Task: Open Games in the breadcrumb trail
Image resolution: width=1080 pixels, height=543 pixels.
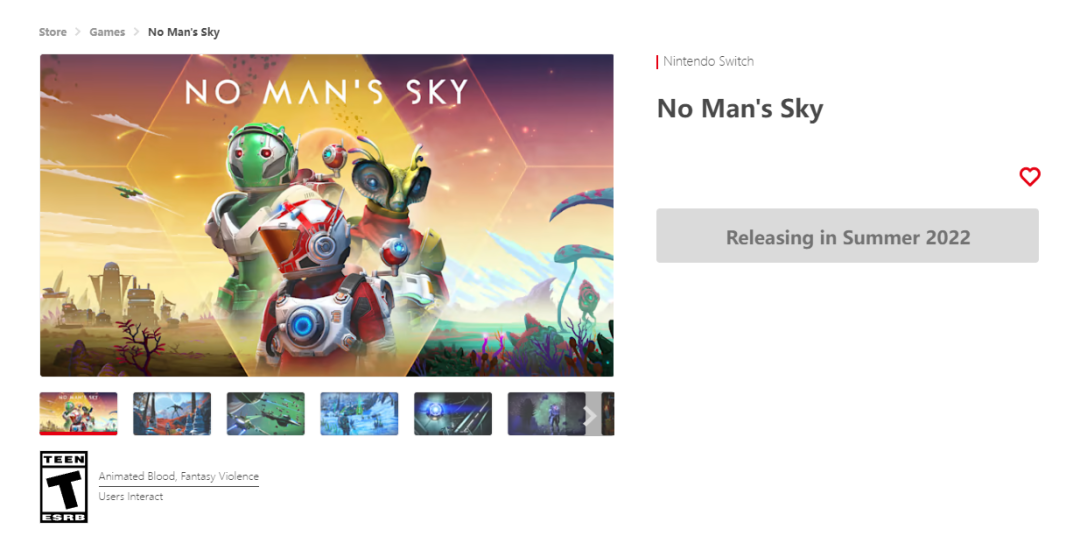Action: pos(107,32)
